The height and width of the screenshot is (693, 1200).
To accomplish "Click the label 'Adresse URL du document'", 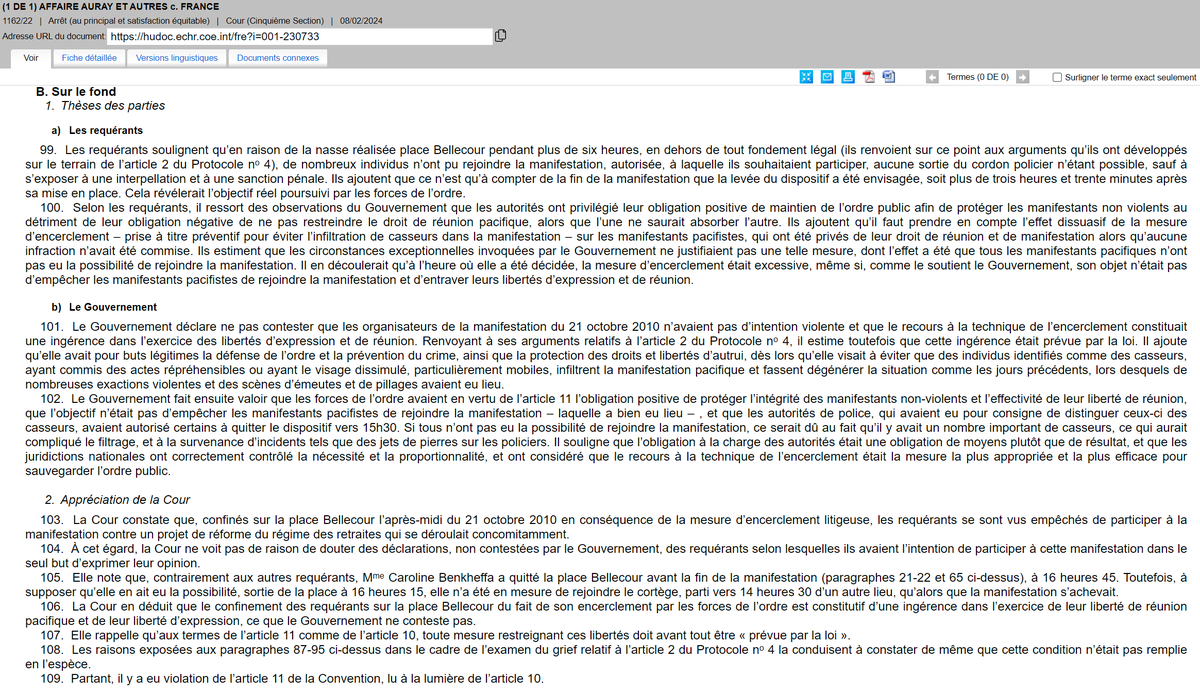I will [53, 36].
